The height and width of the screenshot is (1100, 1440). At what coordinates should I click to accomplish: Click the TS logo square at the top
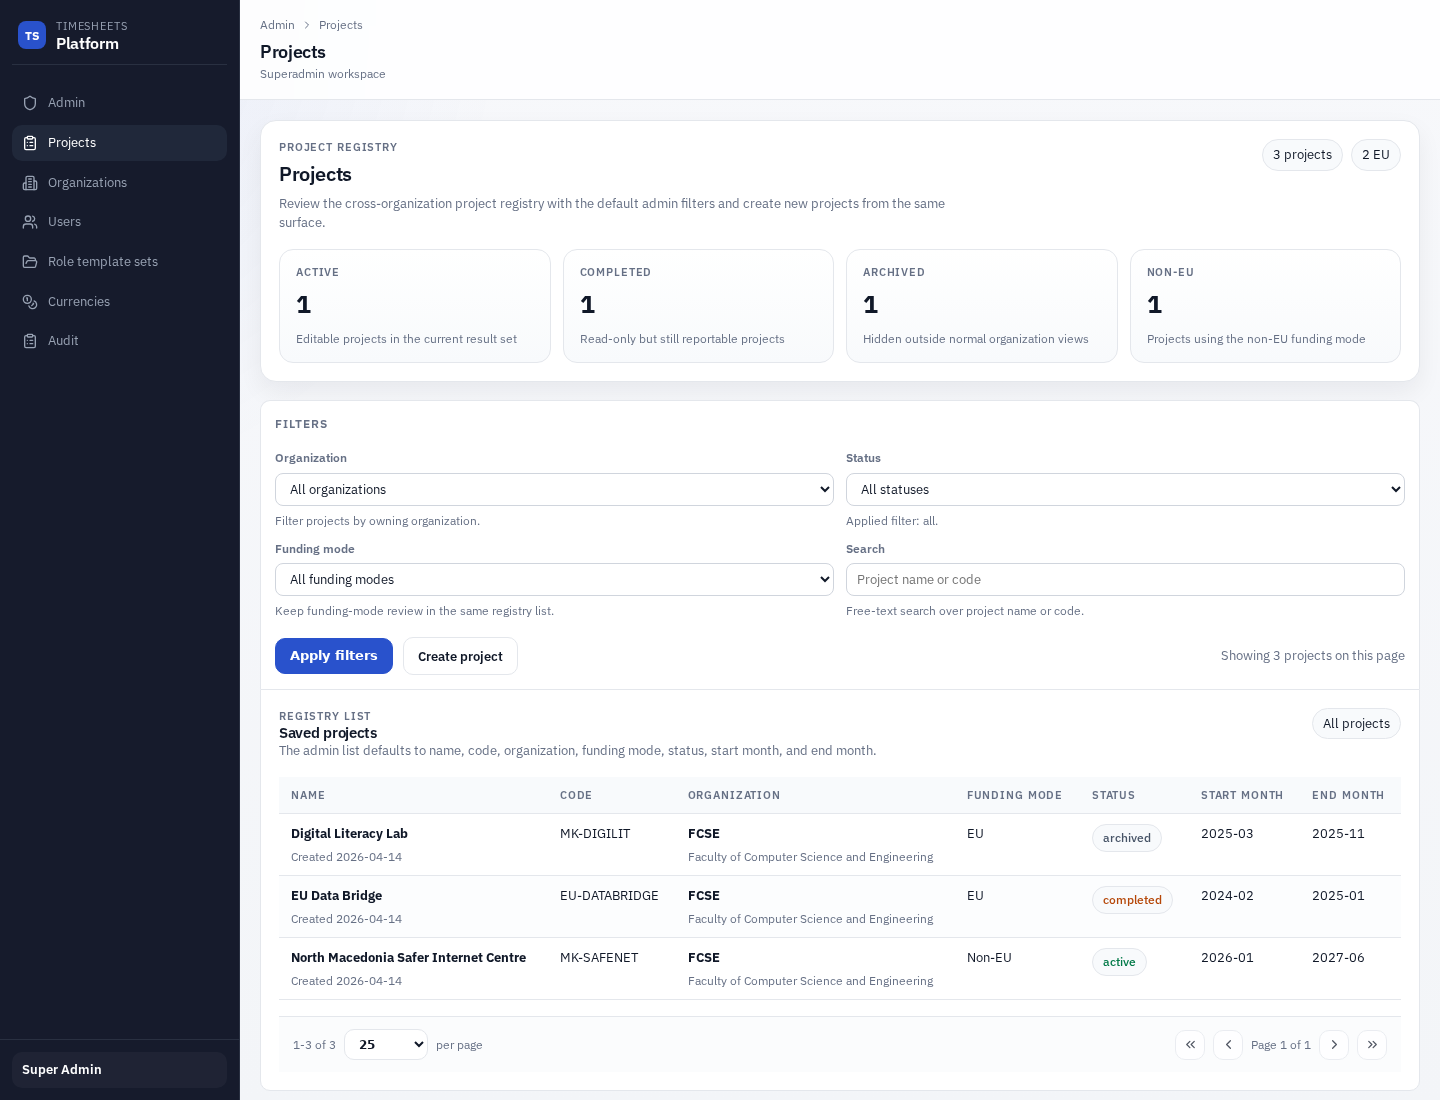click(x=32, y=35)
